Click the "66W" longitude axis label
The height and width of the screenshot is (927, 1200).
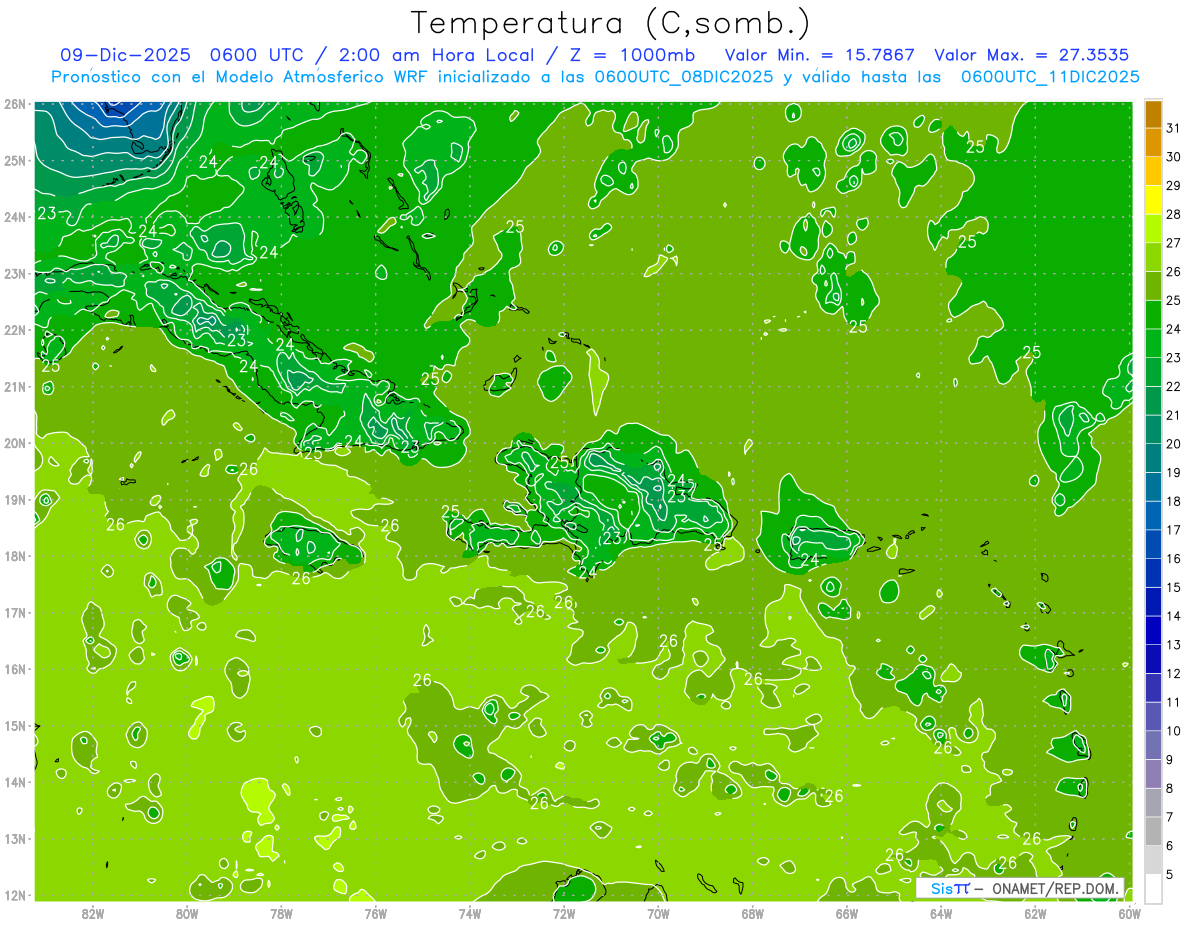pos(847,913)
